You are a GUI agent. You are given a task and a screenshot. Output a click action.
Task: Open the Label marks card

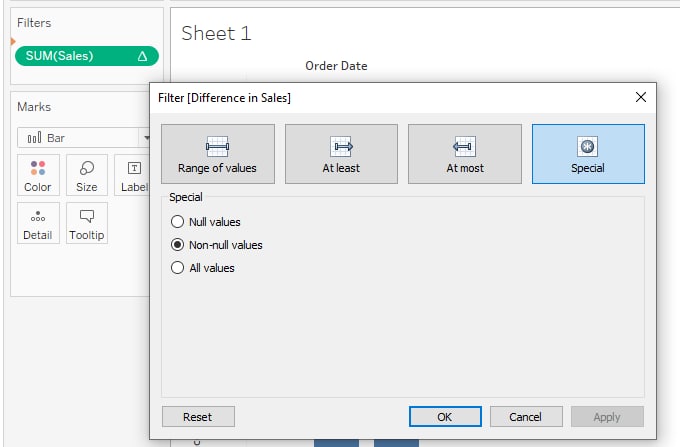click(x=132, y=175)
